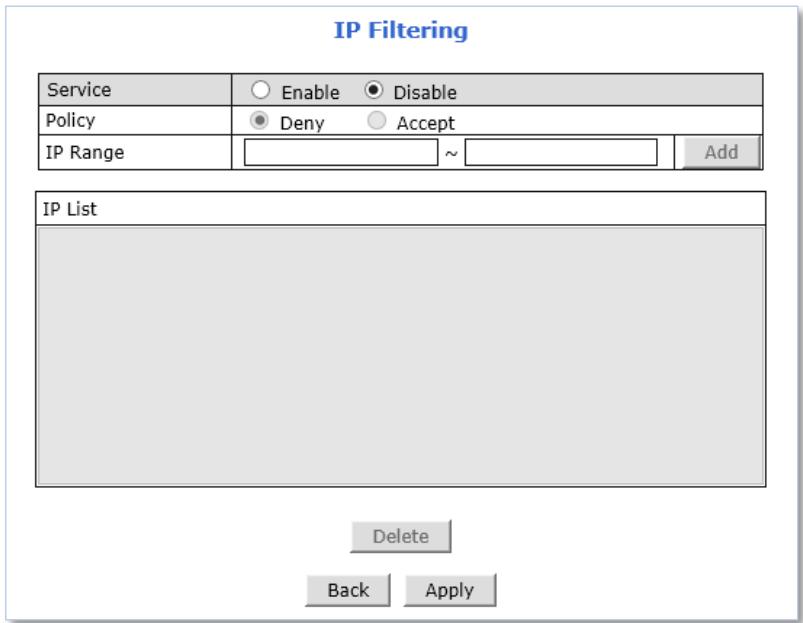Click the Add button
The image size is (803, 623).
pos(721,152)
